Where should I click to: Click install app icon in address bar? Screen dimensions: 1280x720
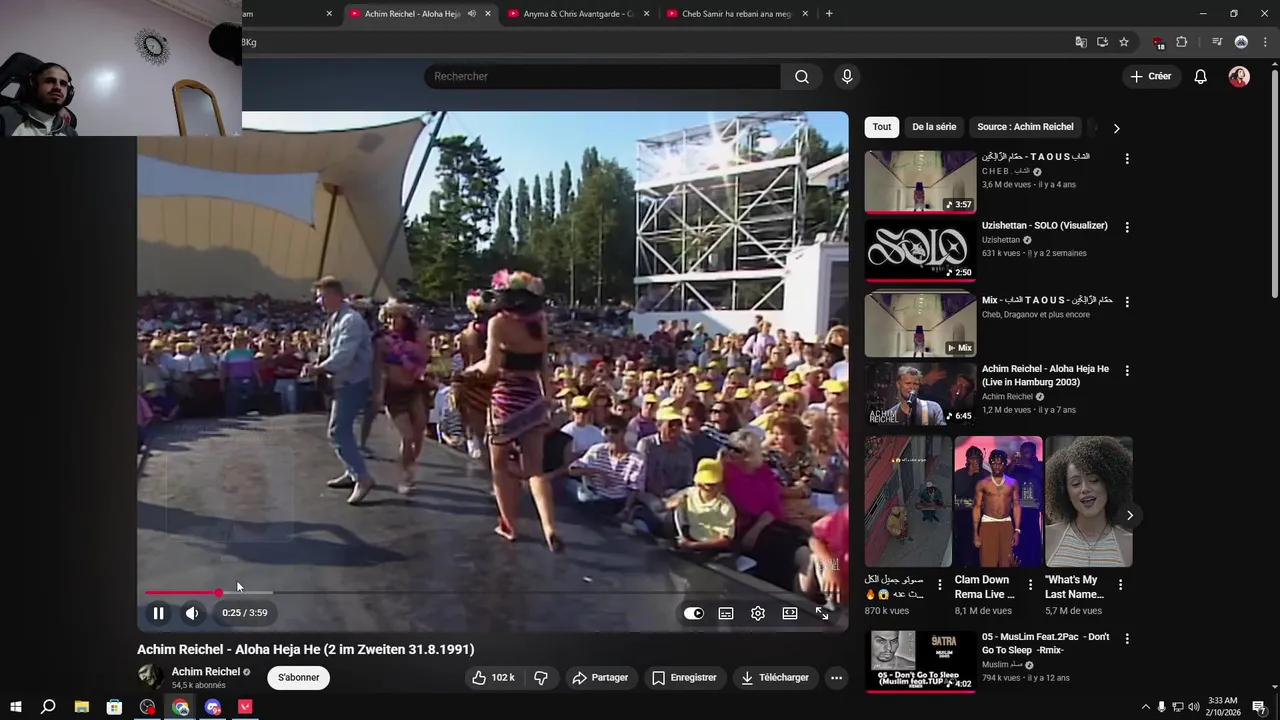click(1102, 42)
